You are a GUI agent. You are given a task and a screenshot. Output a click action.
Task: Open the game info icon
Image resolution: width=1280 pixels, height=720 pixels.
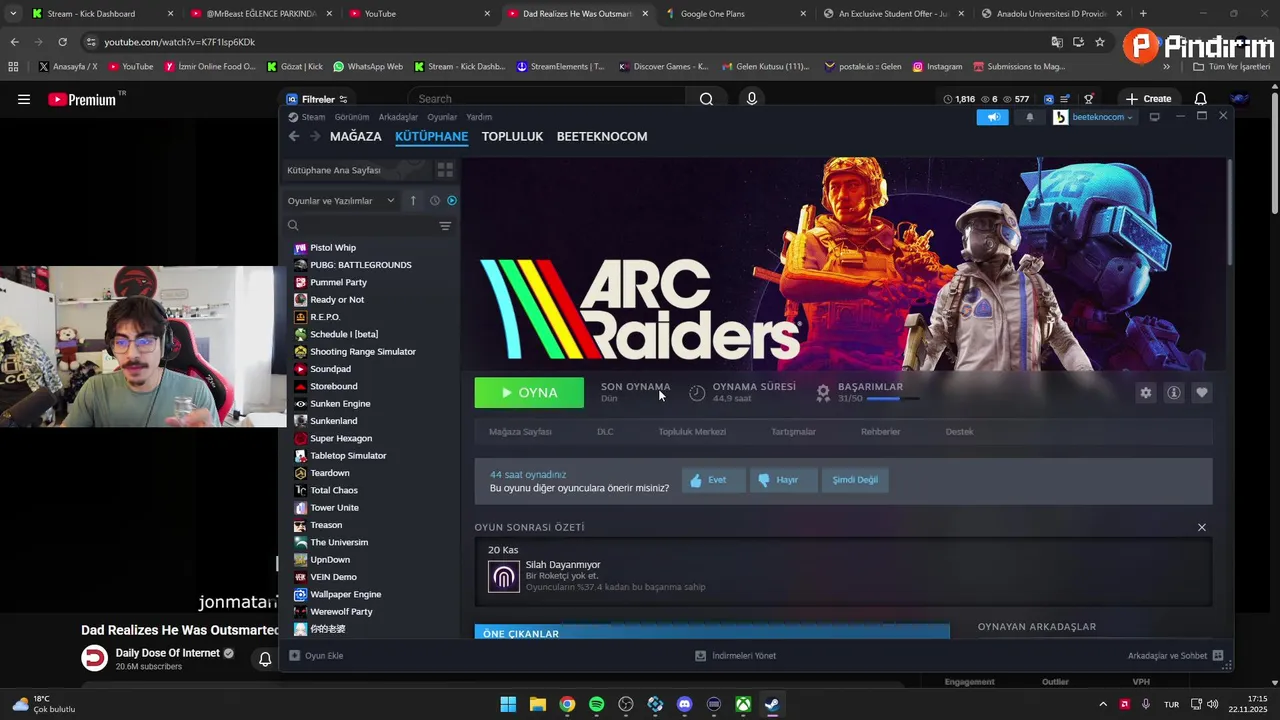(1174, 393)
